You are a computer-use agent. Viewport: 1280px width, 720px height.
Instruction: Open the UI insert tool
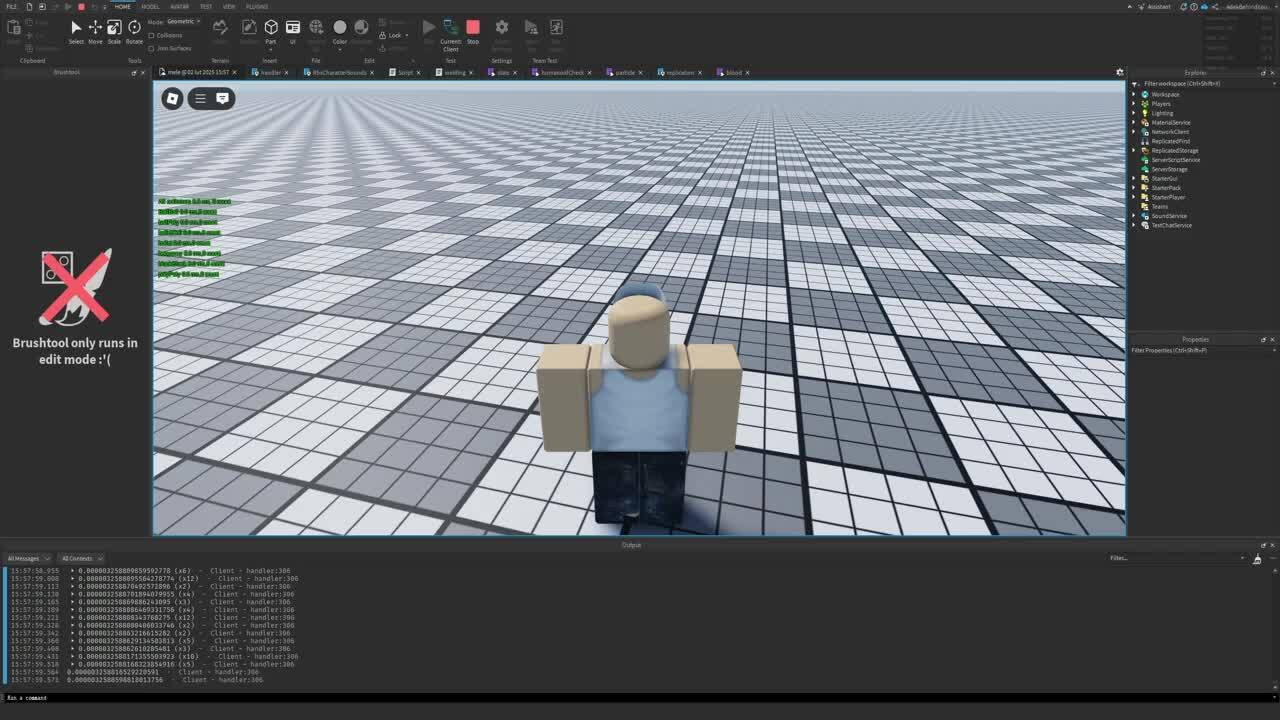pos(293,31)
